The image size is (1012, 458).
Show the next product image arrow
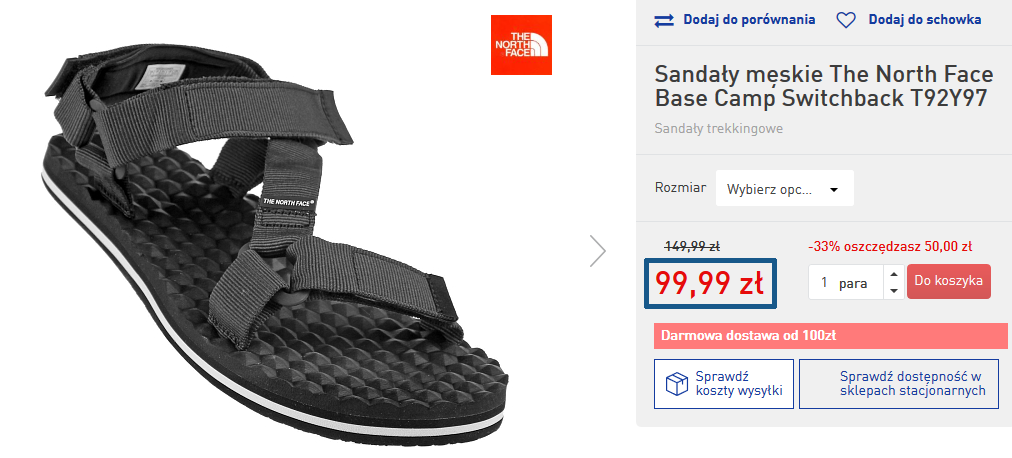point(597,251)
